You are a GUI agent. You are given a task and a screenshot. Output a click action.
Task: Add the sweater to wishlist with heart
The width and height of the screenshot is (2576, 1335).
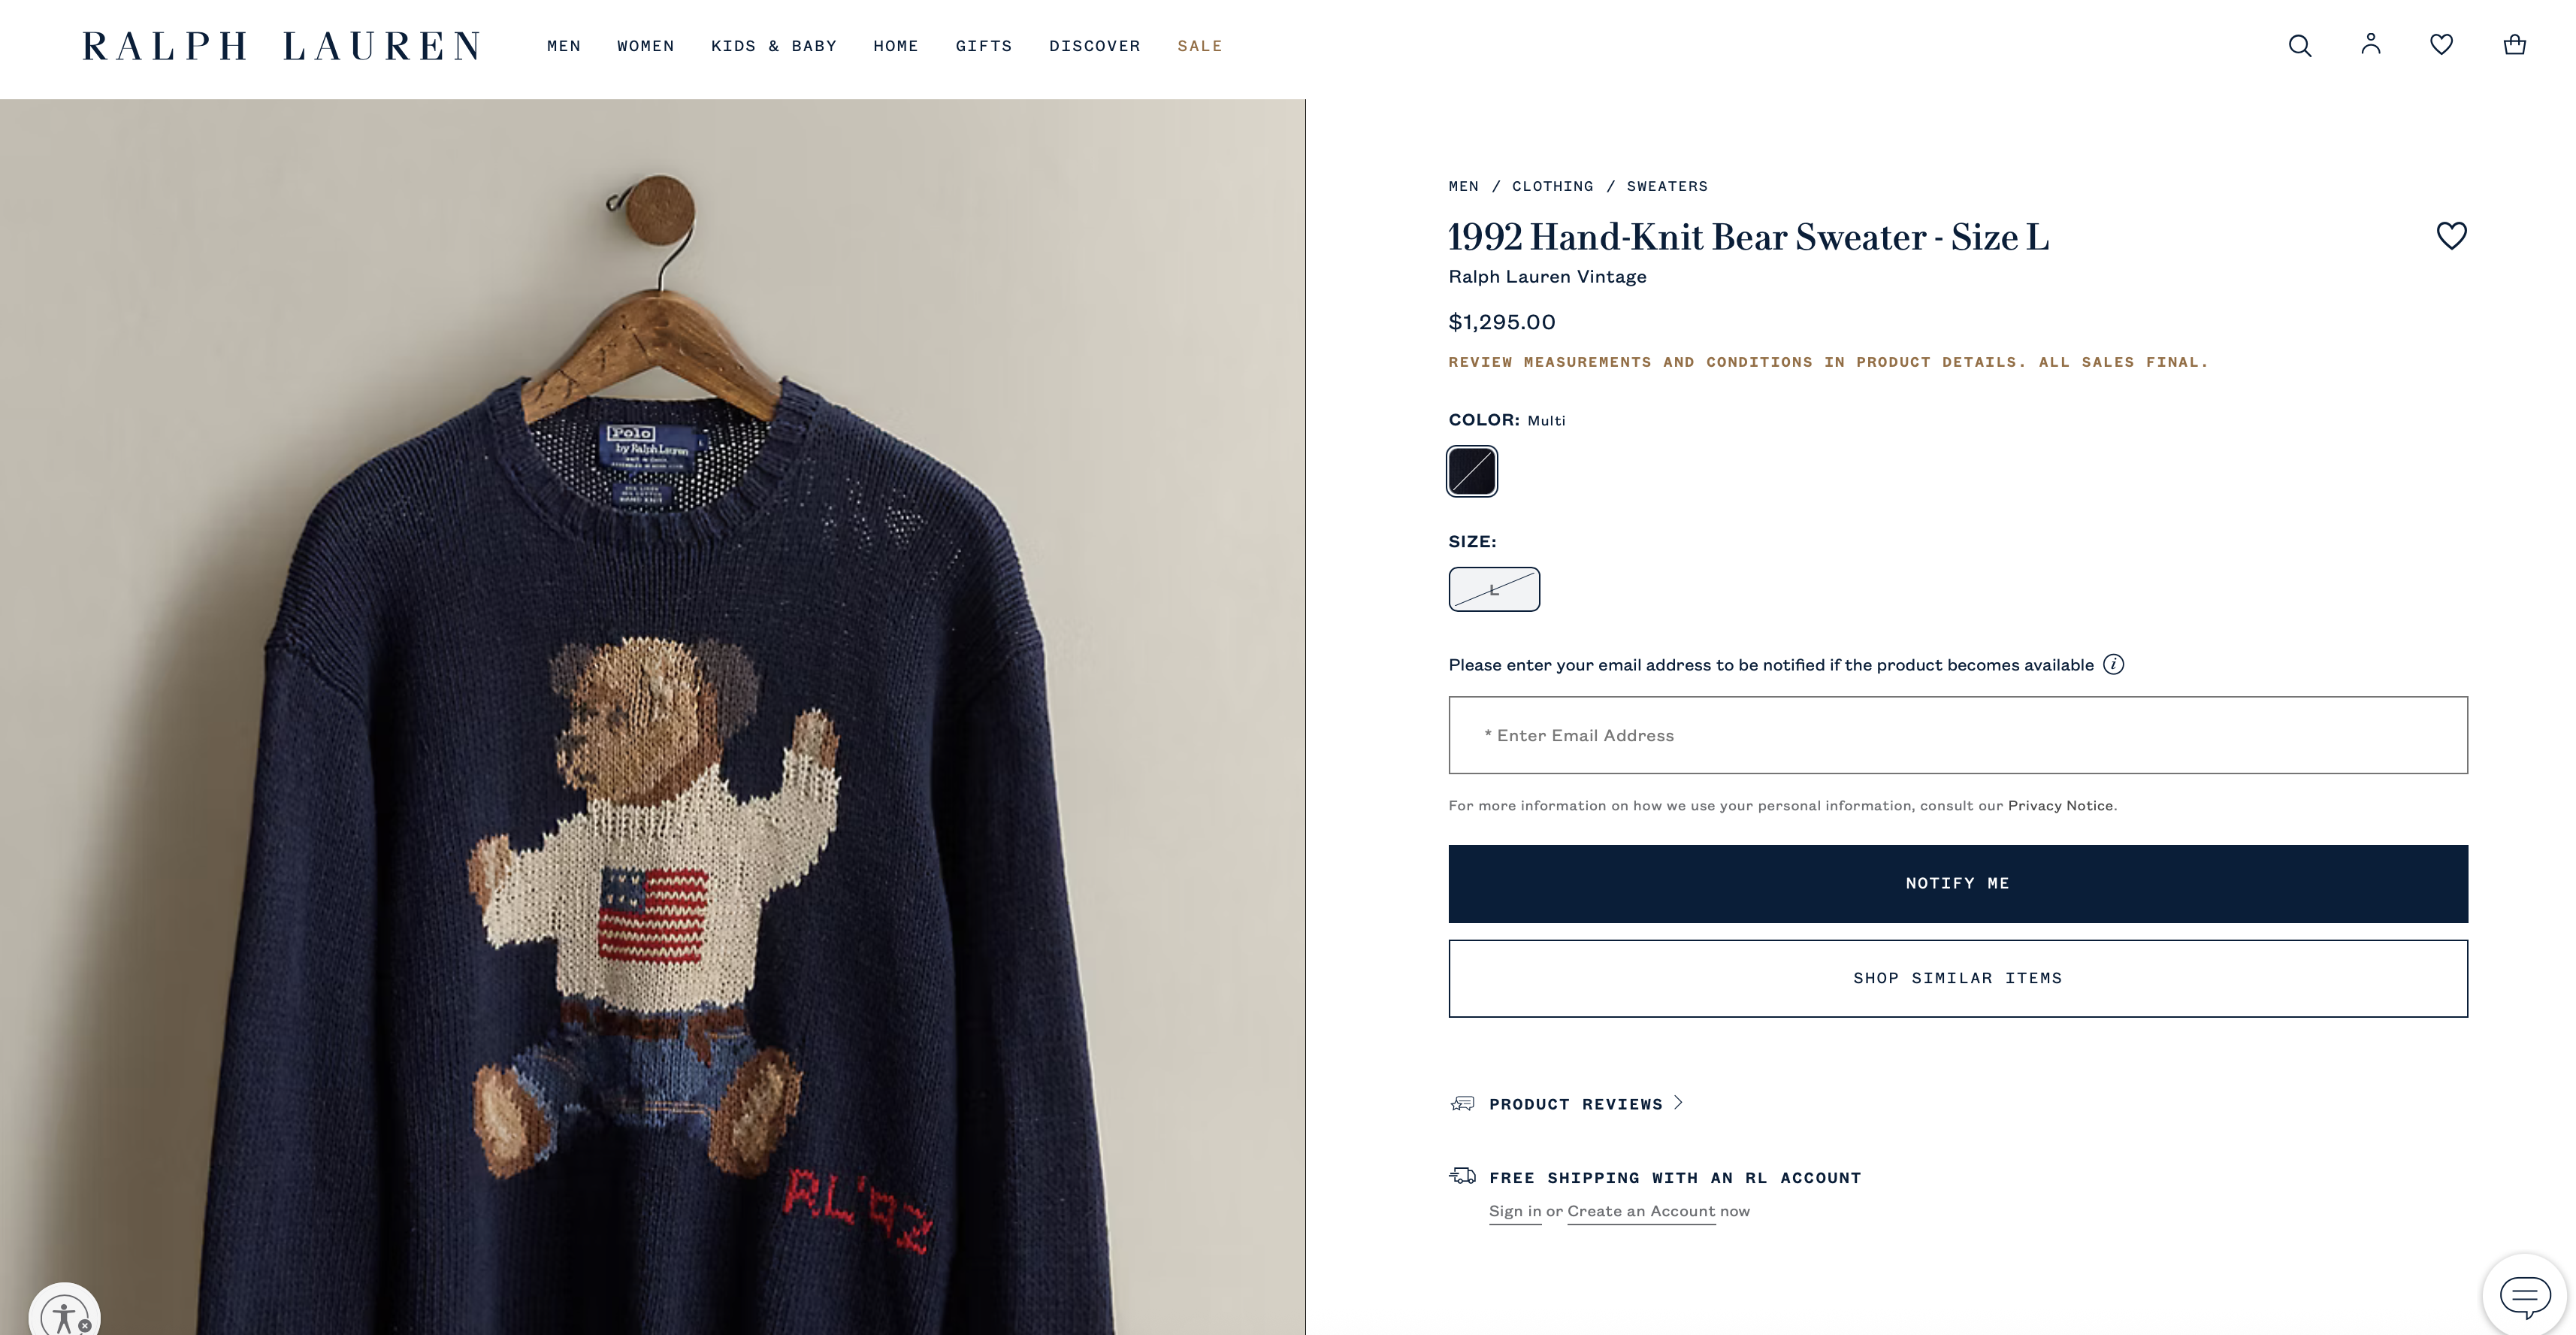click(x=2451, y=236)
